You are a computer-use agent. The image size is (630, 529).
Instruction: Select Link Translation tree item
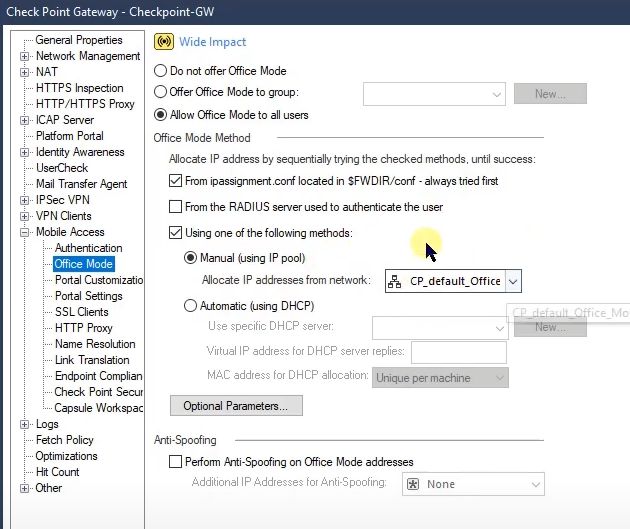[x=92, y=360]
